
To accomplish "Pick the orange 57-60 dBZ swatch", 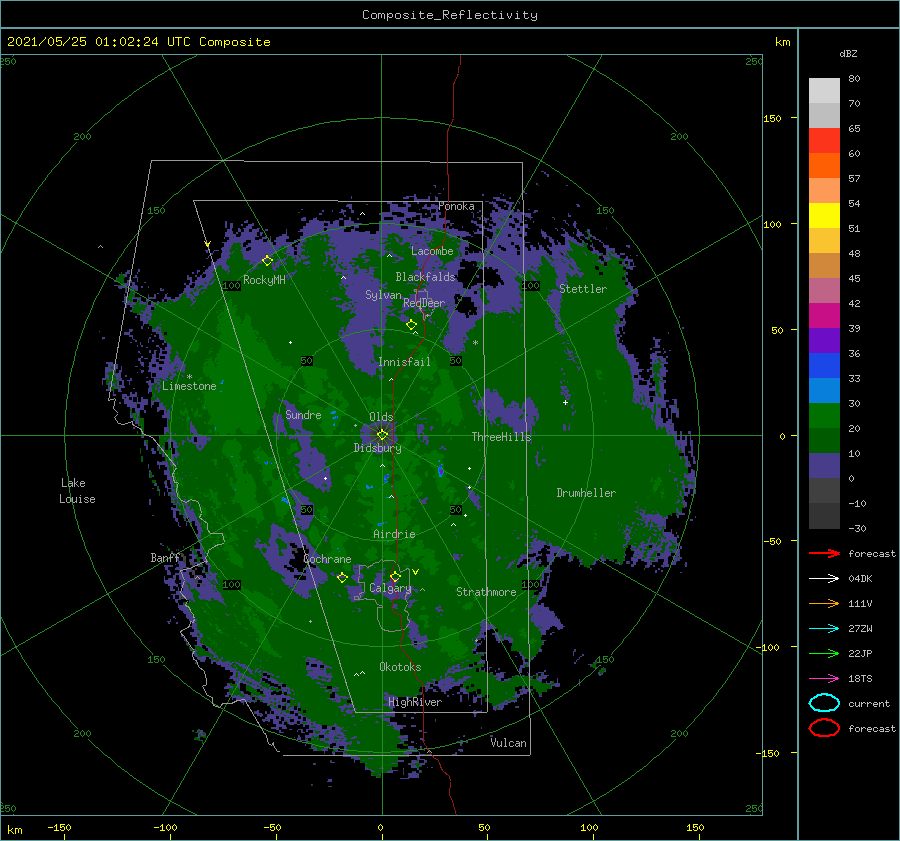I will click(824, 166).
